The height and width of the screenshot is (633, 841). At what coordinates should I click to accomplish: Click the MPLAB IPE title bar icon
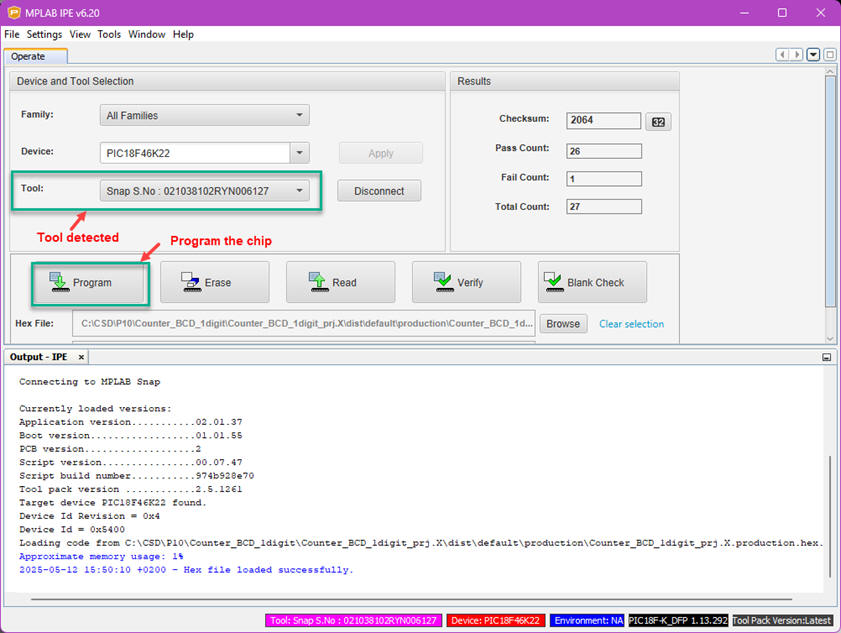click(x=14, y=12)
